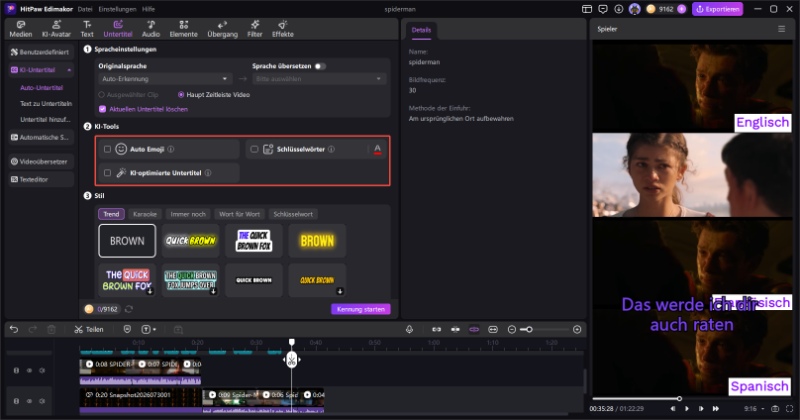Click the Kennung starten button
This screenshot has width=800, height=420.
point(361,309)
